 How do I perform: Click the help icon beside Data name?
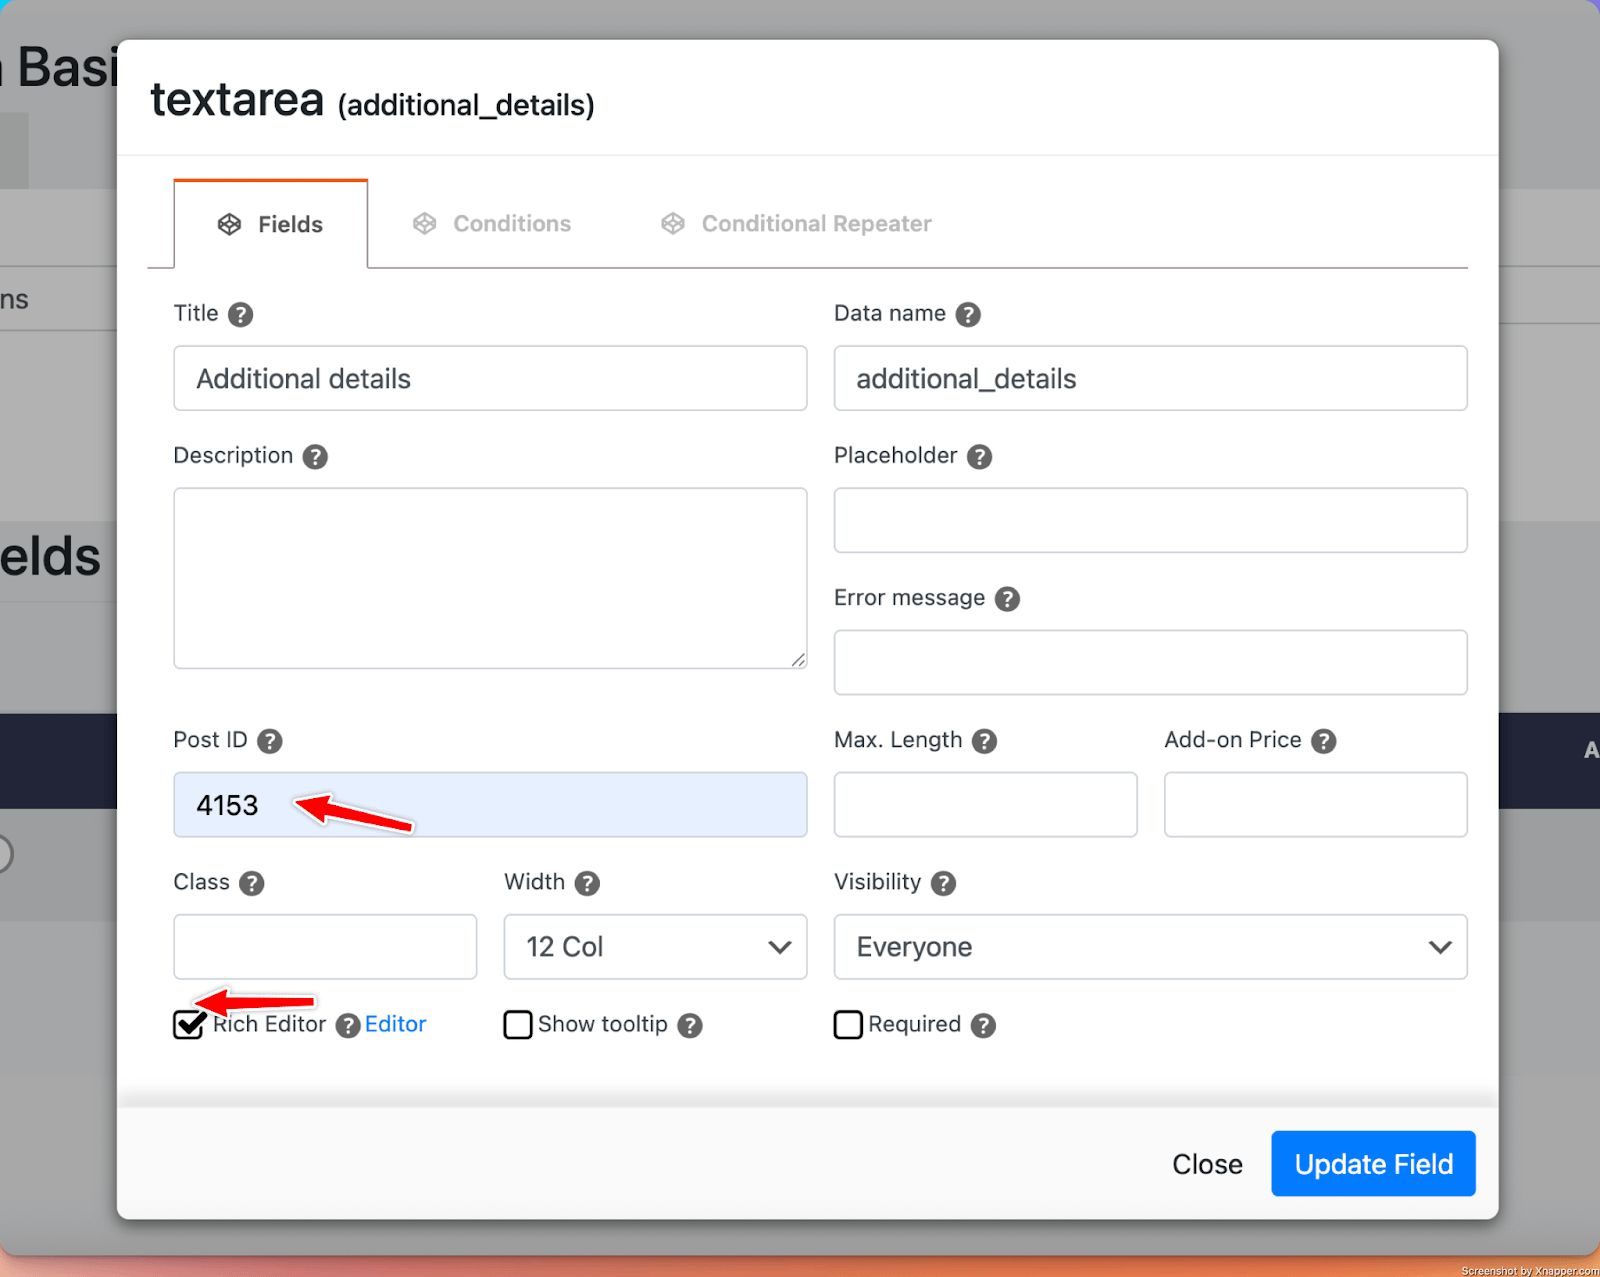(967, 315)
